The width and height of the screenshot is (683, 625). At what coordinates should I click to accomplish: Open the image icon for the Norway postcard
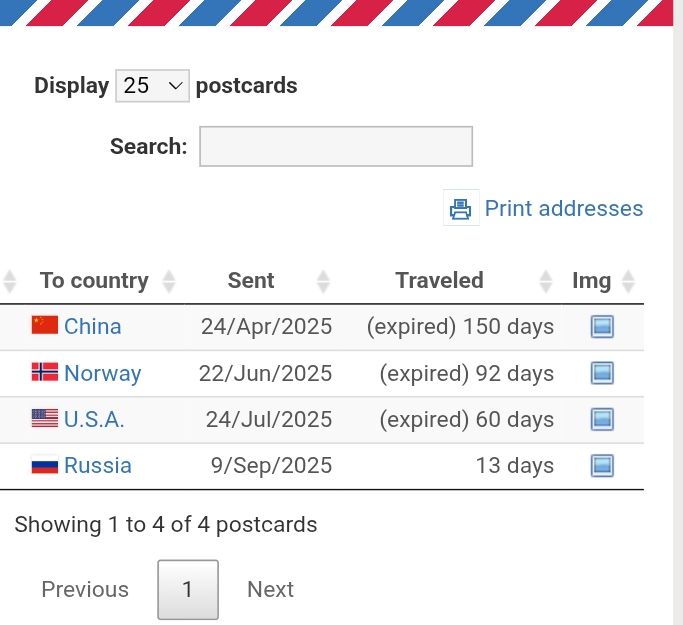pyautogui.click(x=602, y=373)
